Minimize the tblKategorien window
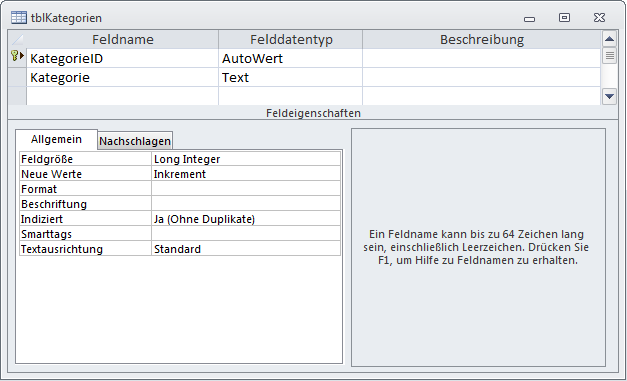This screenshot has height=381, width=627. click(529, 18)
